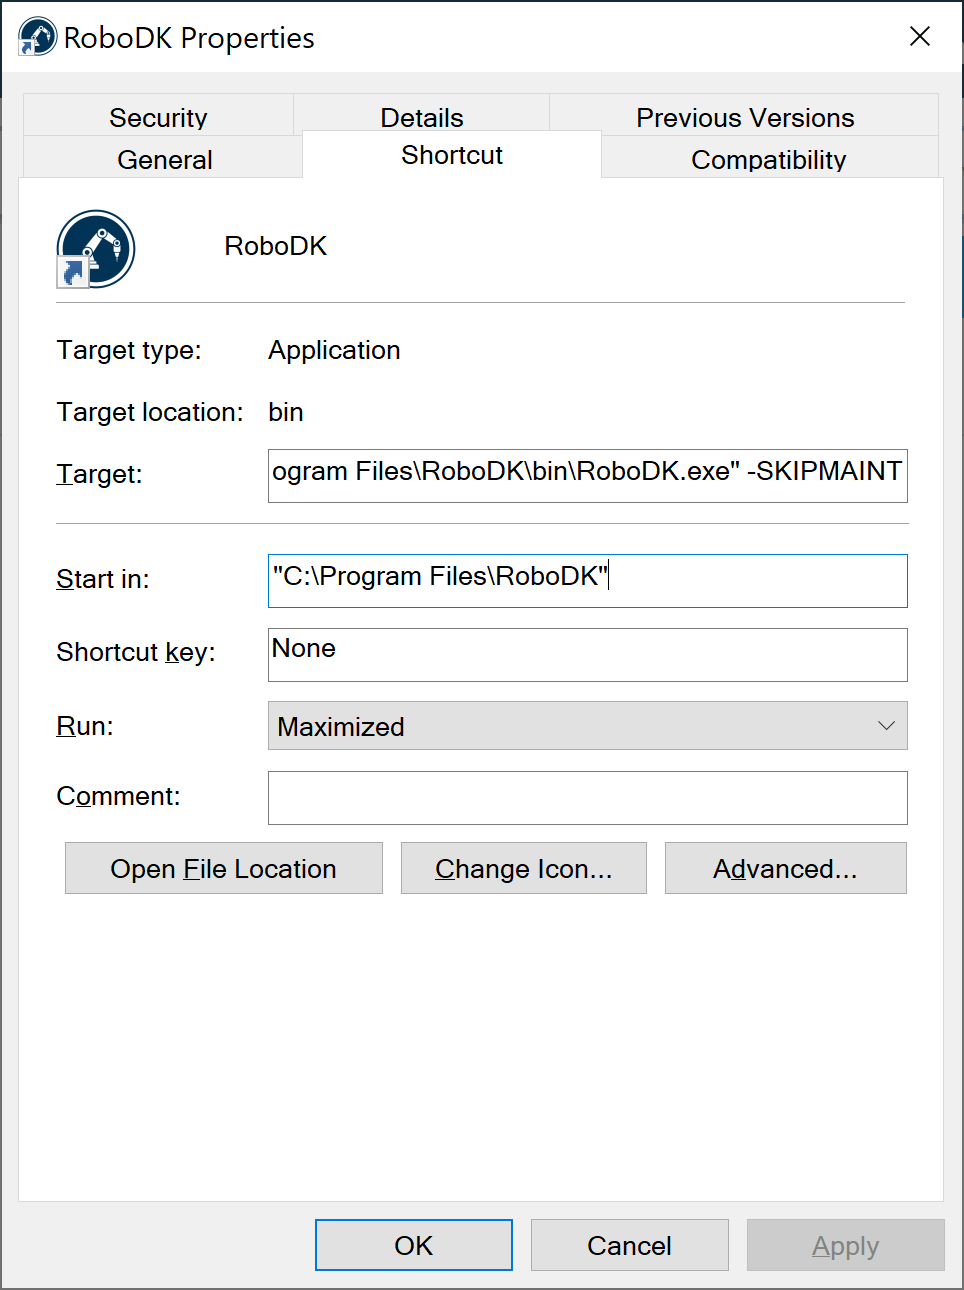Focus the Start in text field

[x=588, y=581]
